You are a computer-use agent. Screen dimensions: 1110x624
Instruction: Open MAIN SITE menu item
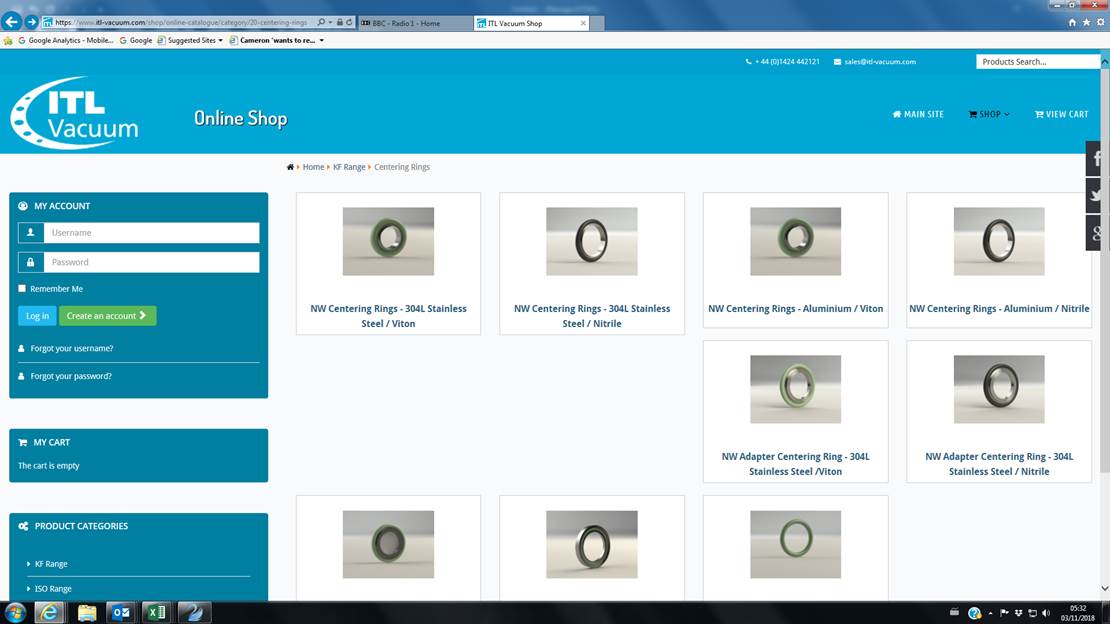918,114
